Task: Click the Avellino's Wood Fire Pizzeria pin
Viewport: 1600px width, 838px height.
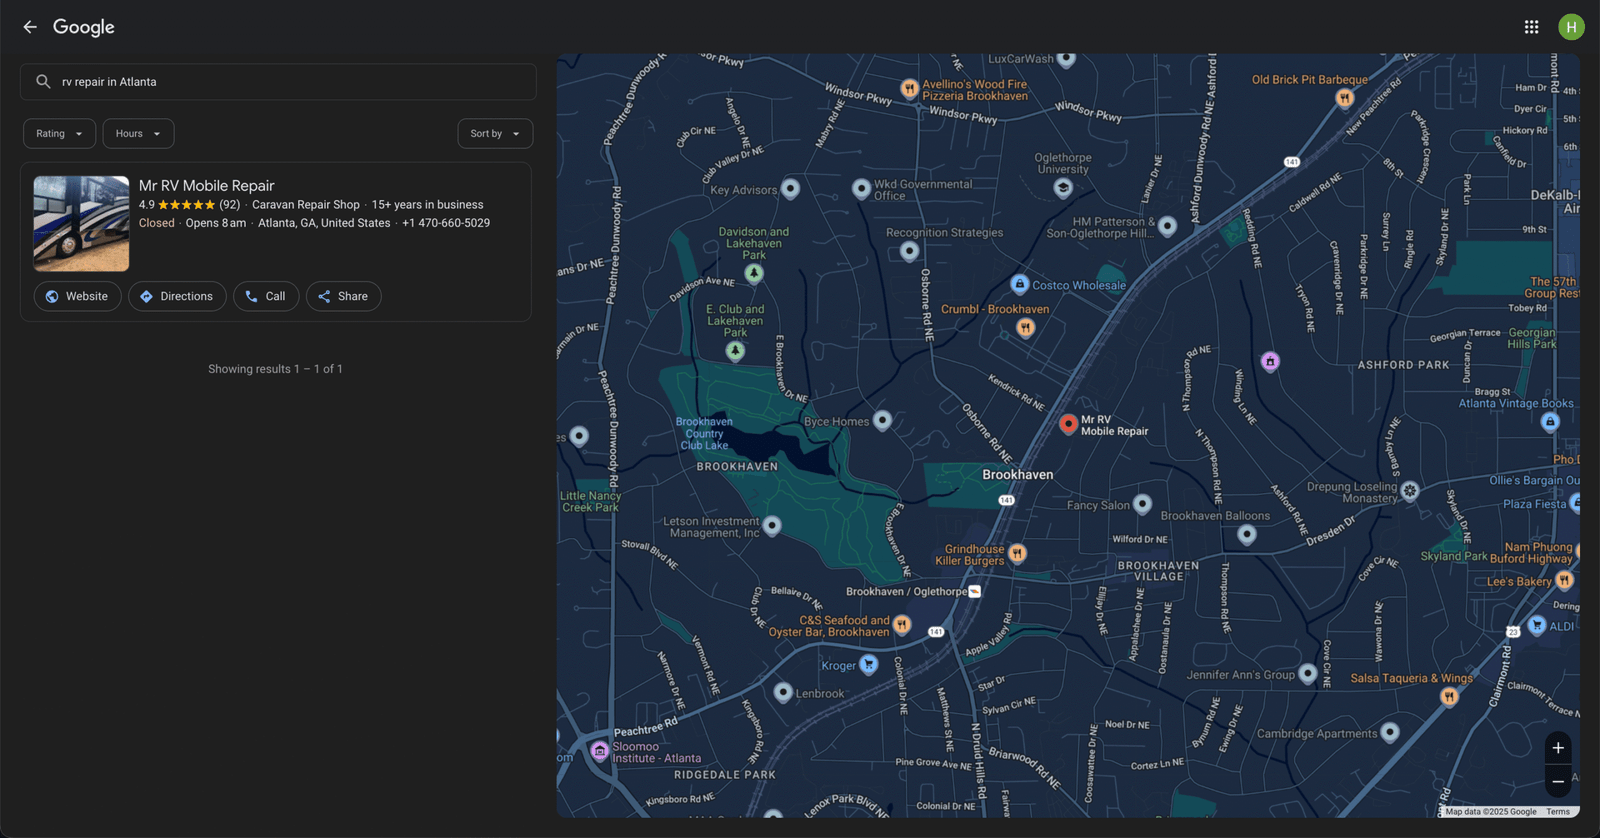Action: [909, 89]
